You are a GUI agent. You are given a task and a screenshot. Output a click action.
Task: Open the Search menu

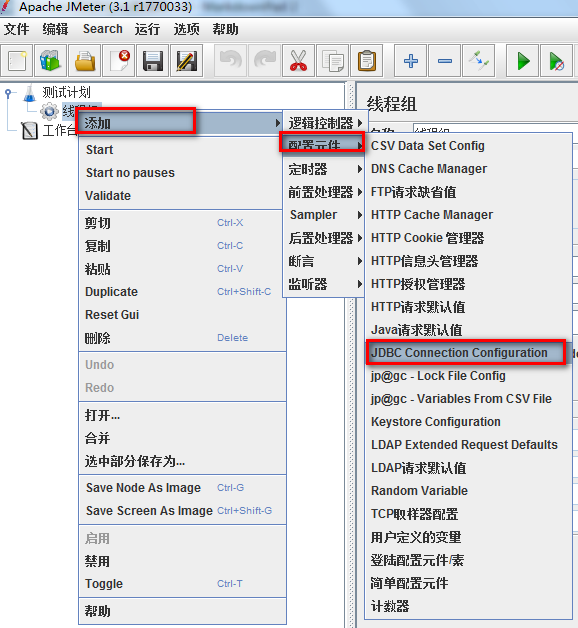point(103,29)
